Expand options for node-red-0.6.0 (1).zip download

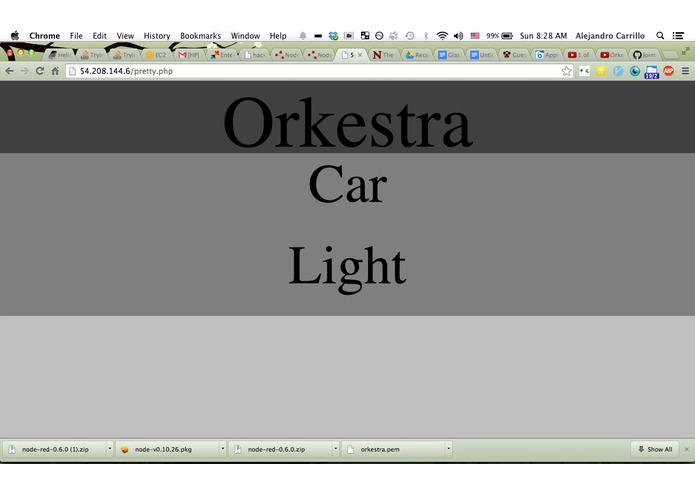tap(109, 449)
